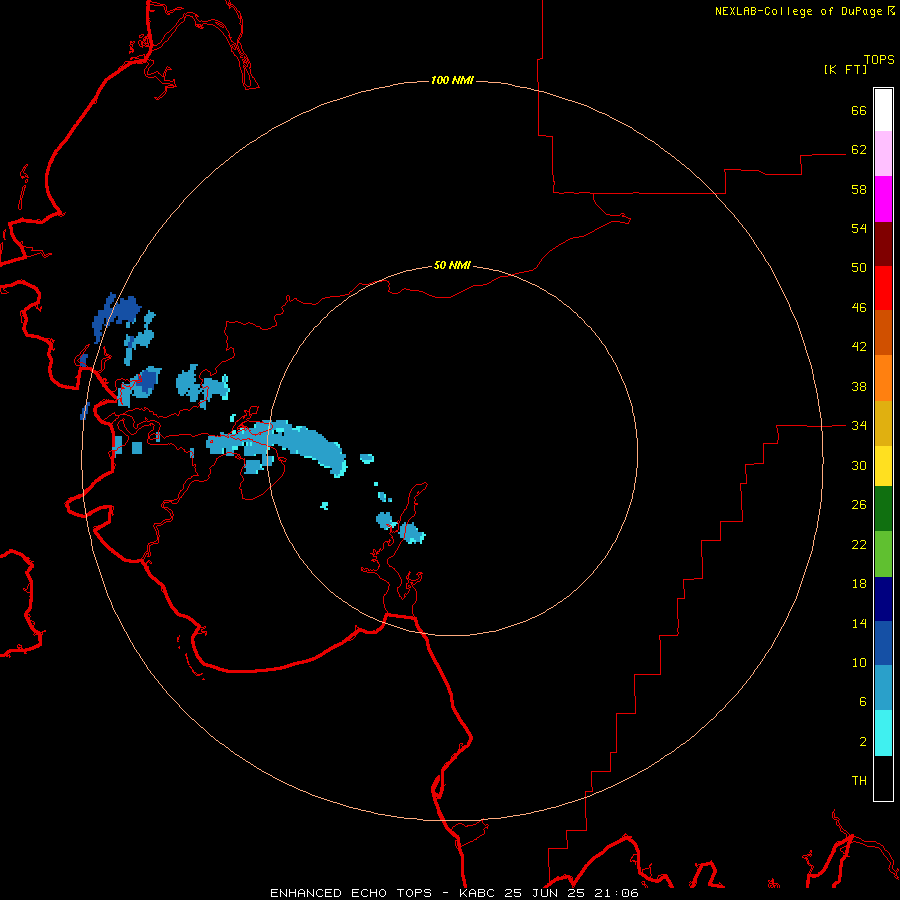
Task: Click the dark blue echo cell farthest northwest
Action: (x=115, y=316)
